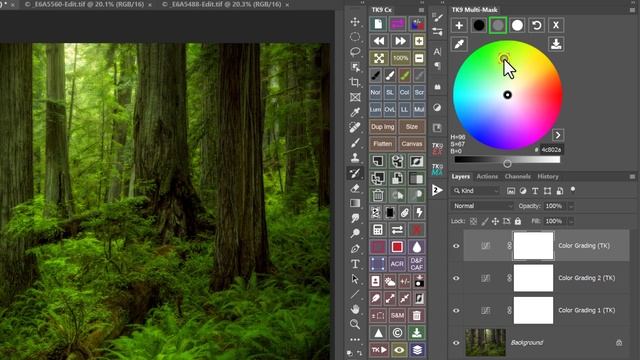Open Opacity slider dropdown arrow

click(x=571, y=206)
